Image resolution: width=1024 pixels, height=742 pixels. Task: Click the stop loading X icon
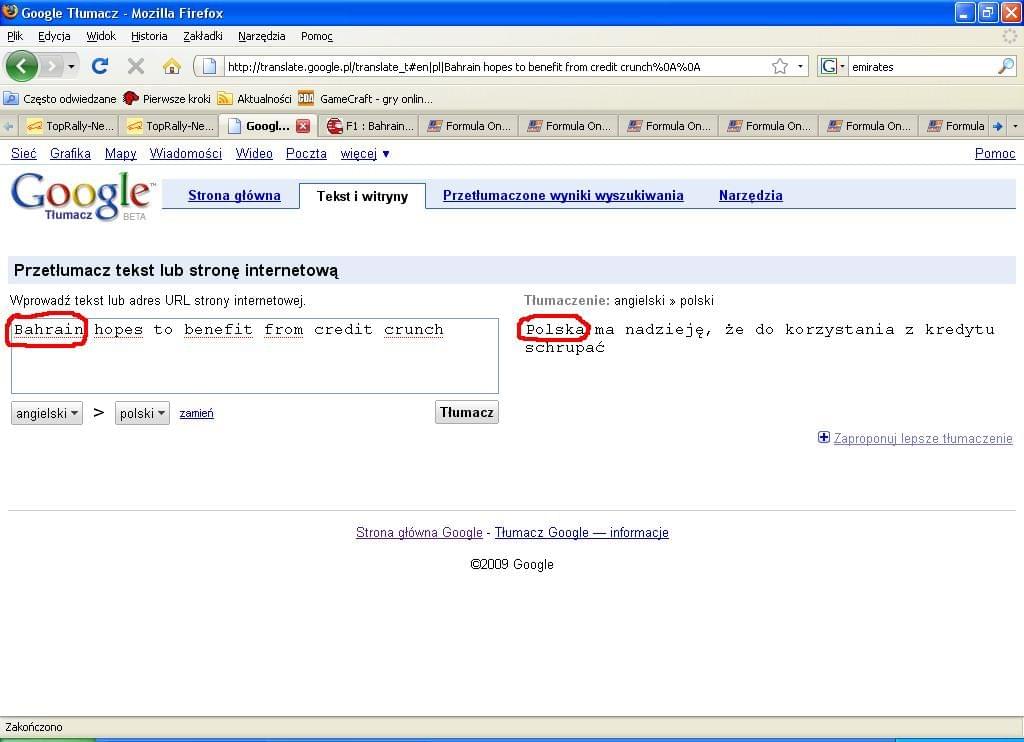tap(136, 66)
